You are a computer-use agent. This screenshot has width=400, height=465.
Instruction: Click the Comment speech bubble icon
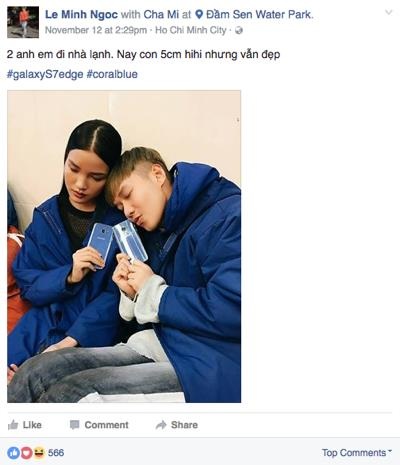point(74,425)
